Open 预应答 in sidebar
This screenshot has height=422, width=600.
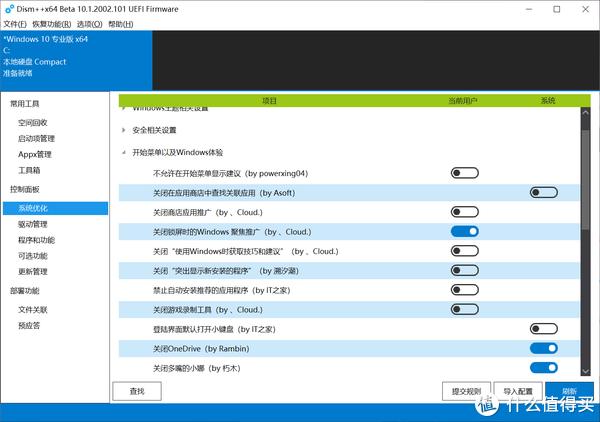(x=29, y=326)
